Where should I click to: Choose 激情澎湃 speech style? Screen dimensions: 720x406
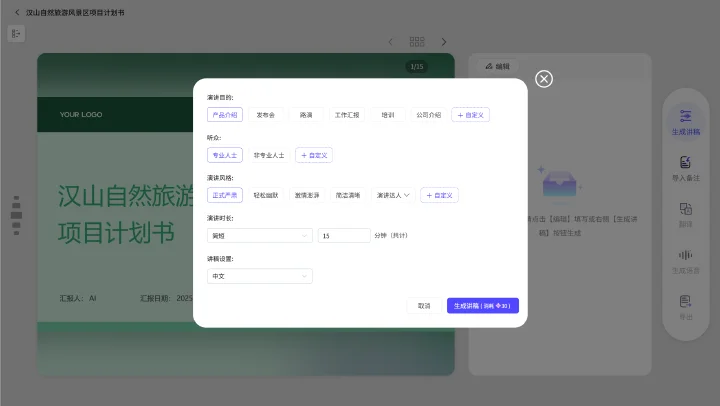[x=307, y=195]
